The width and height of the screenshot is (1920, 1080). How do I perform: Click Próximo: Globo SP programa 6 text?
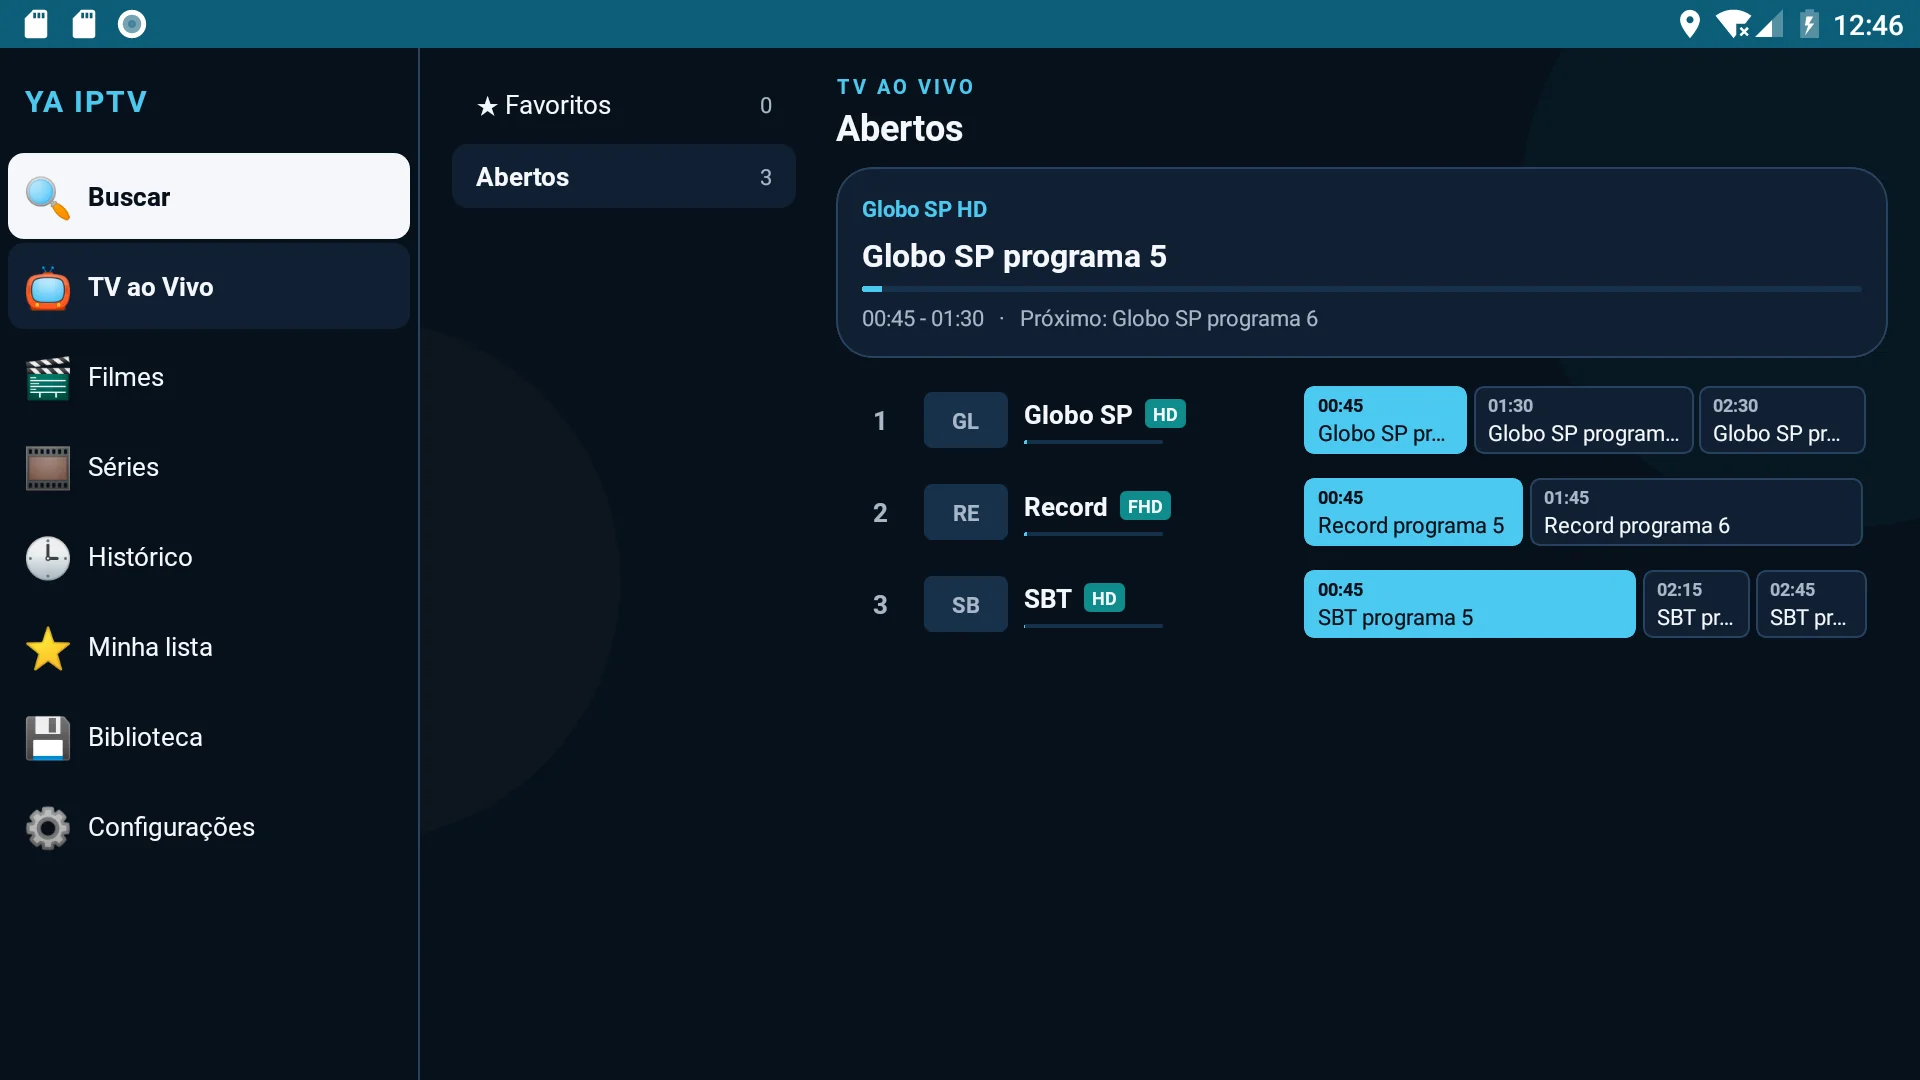point(1169,319)
